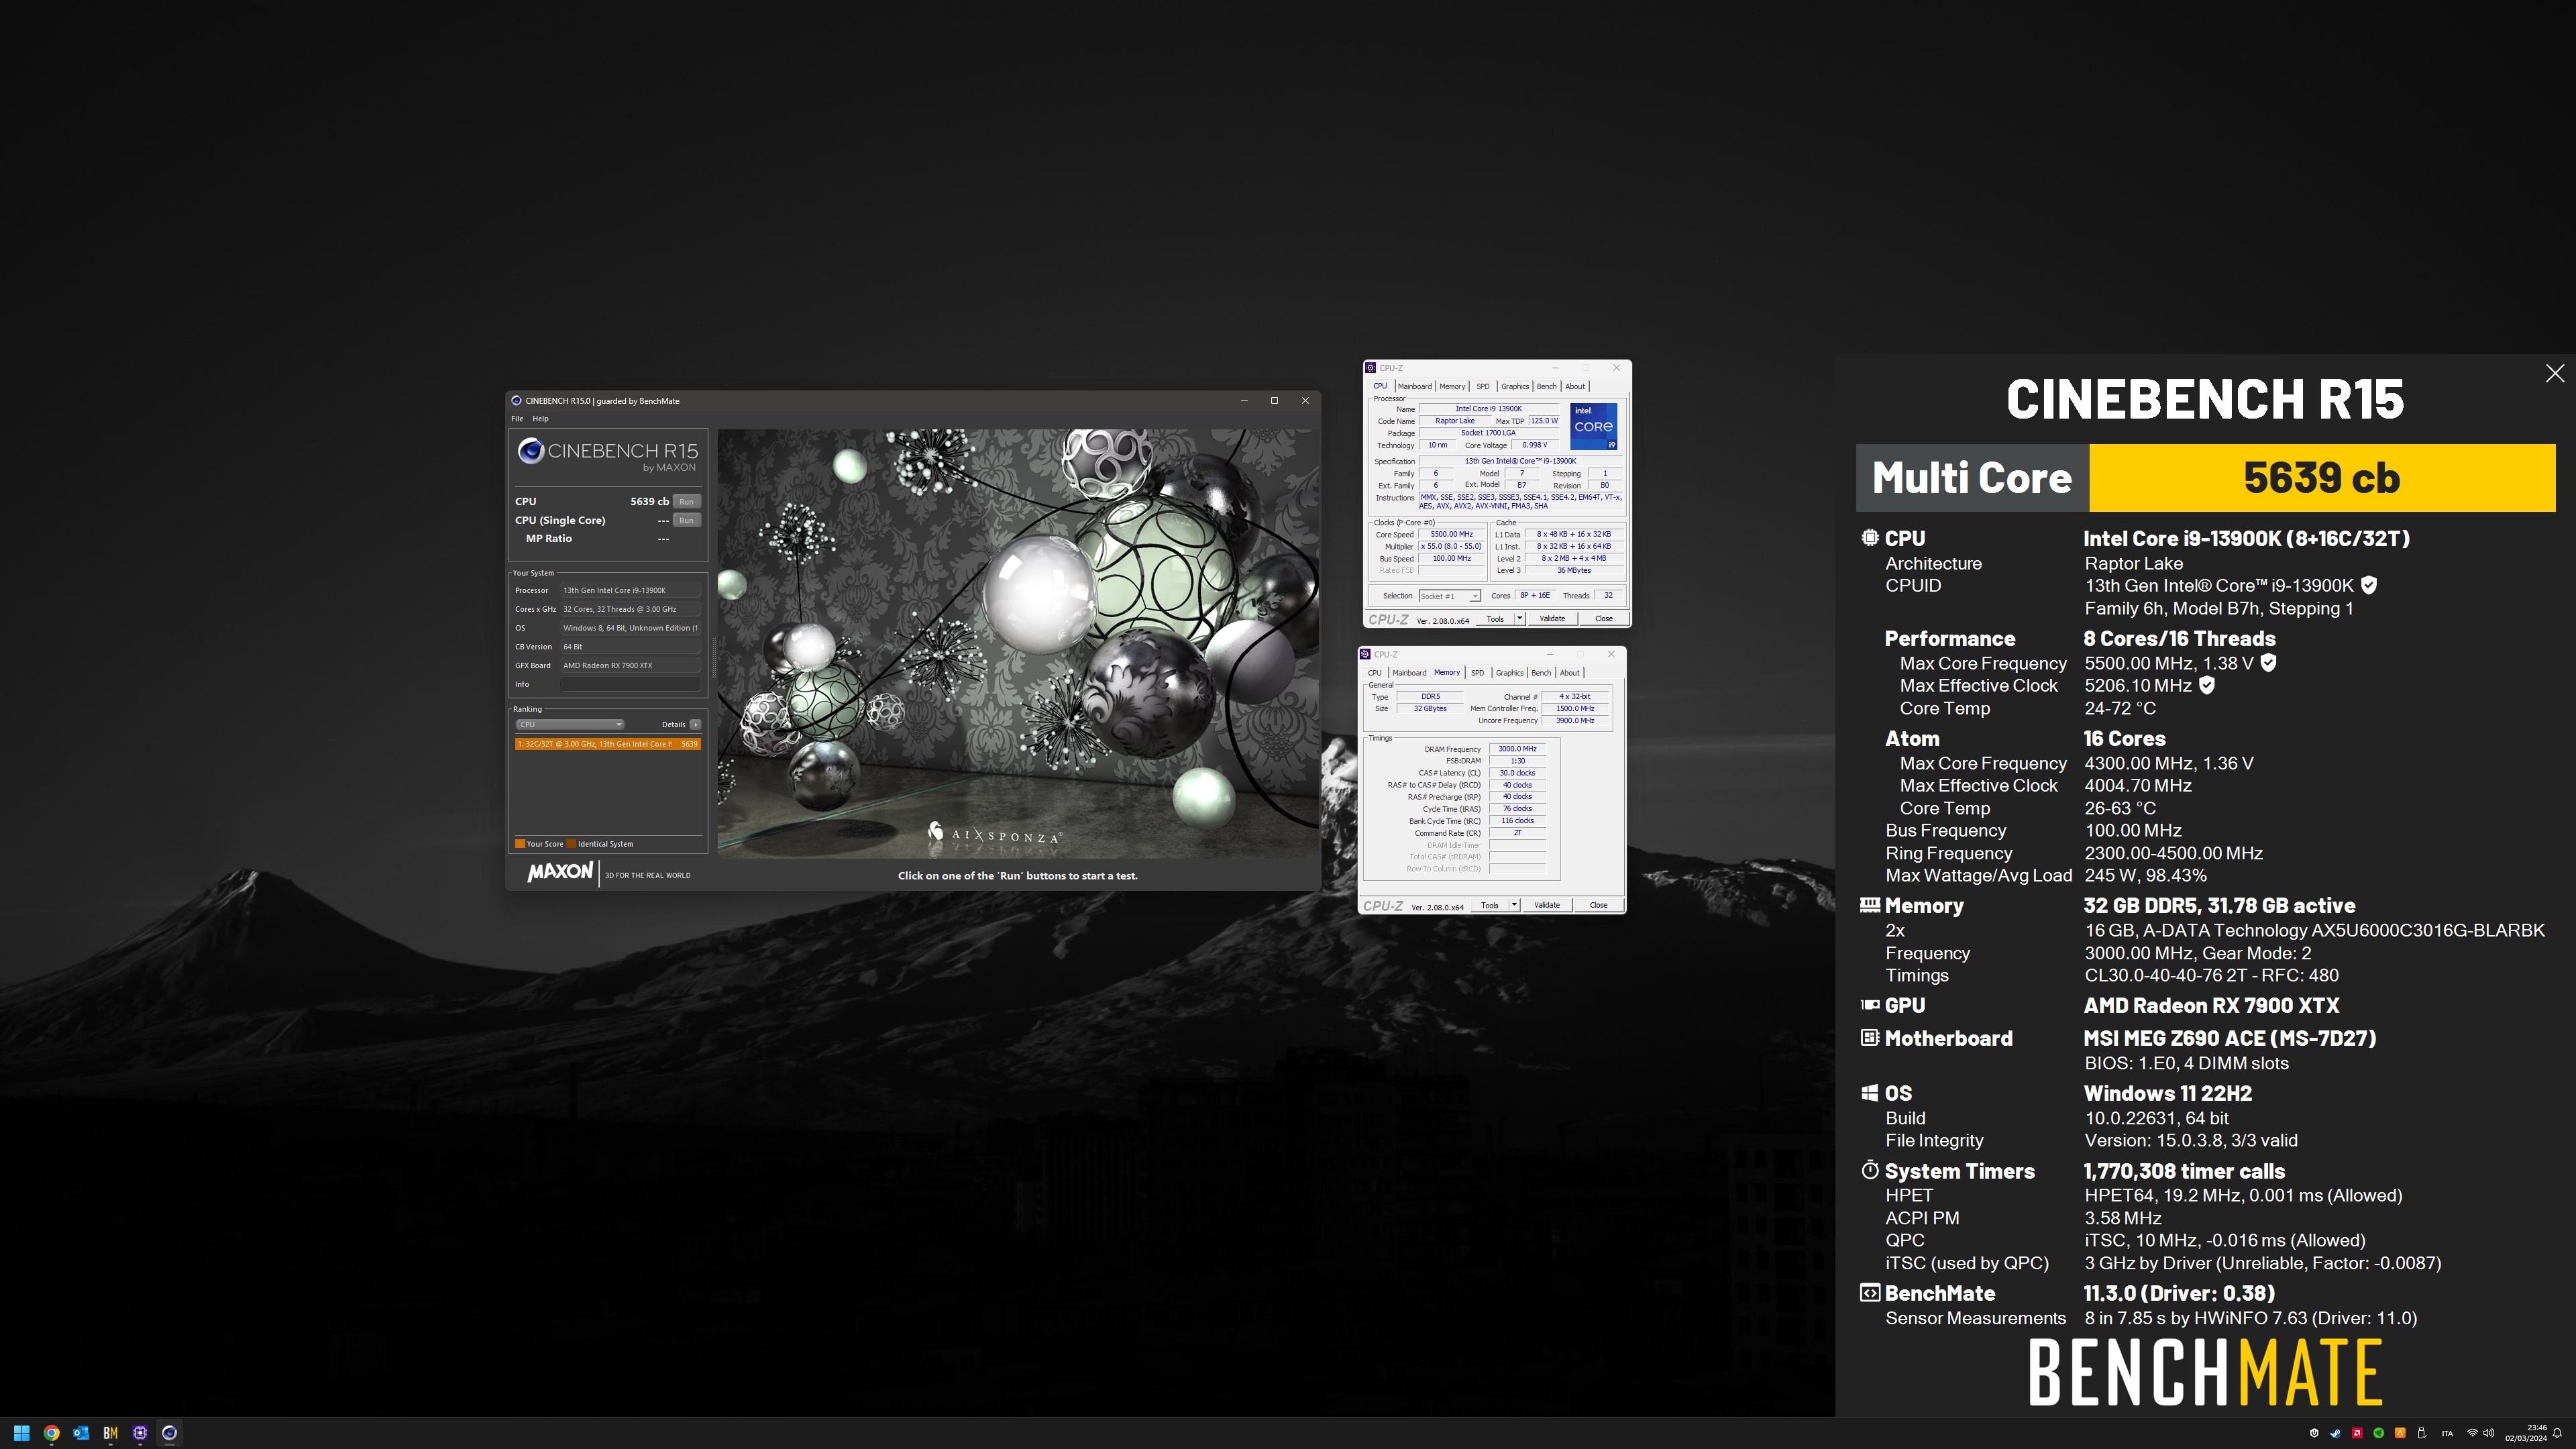The image size is (2576, 1449).
Task: Open the Wi-Fi network tray icon
Action: 2473,1433
